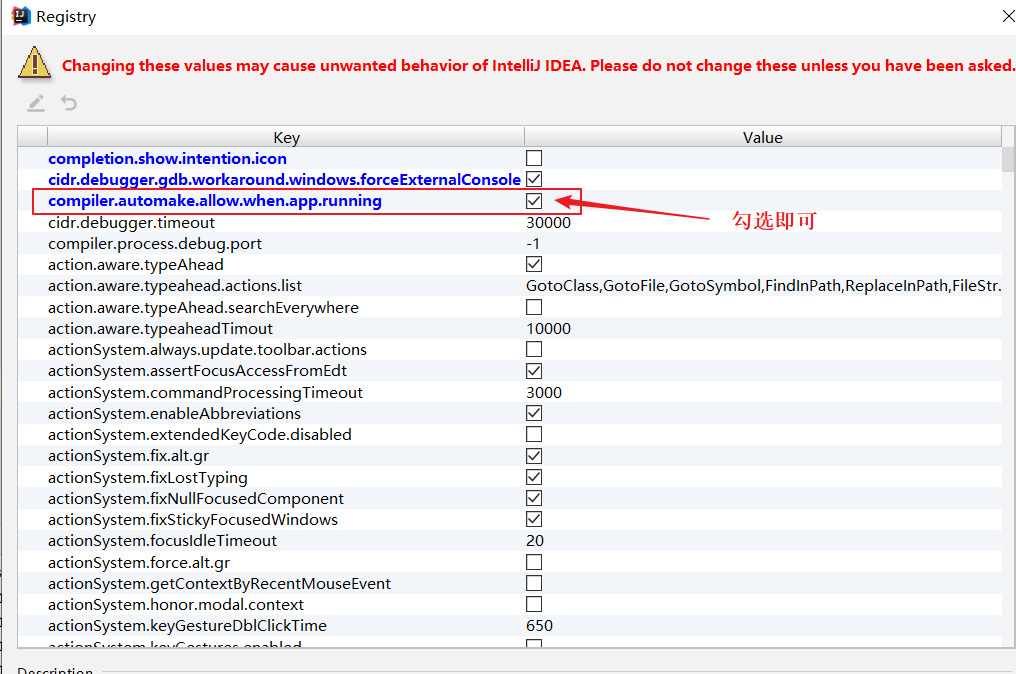1016x674 pixels.
Task: Enable actionSystem.getContextByRecentMouseEvent checkbox
Action: (534, 583)
